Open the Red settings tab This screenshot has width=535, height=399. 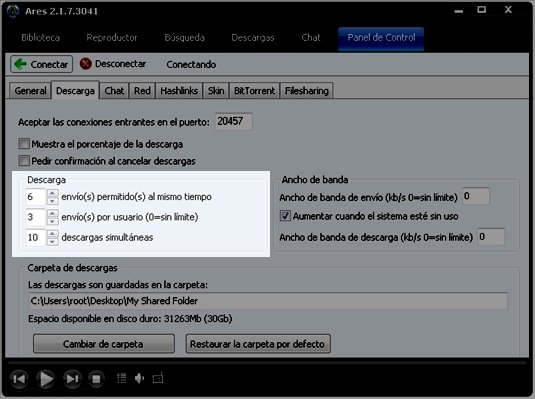pyautogui.click(x=142, y=91)
